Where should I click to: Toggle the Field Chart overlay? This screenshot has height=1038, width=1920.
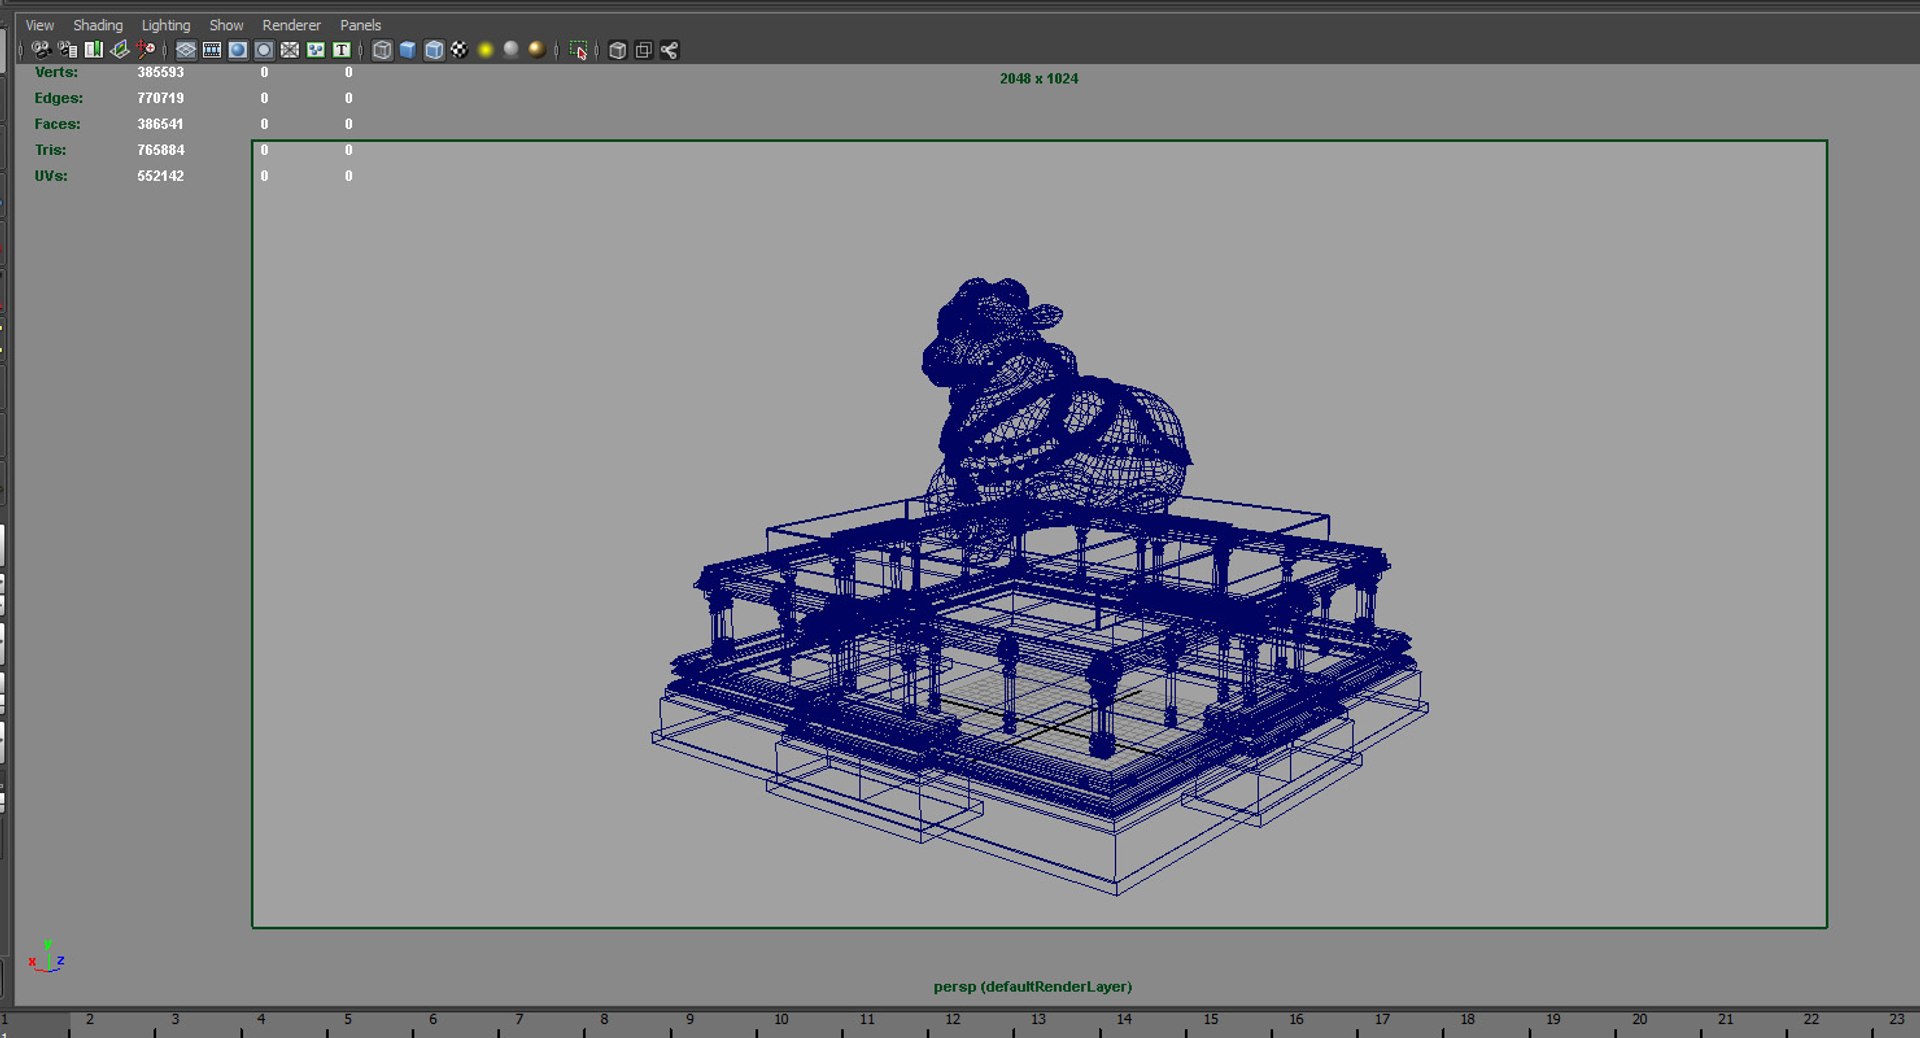pos(290,50)
